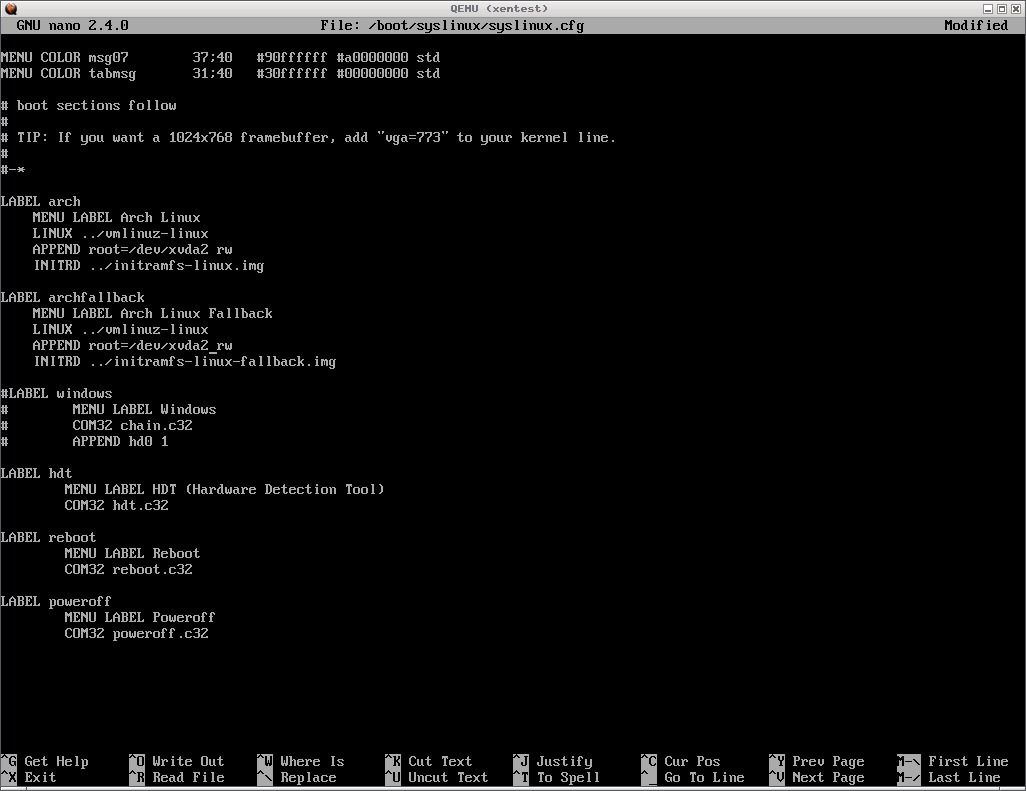Click the ^W Where Is shortcut

[300, 761]
